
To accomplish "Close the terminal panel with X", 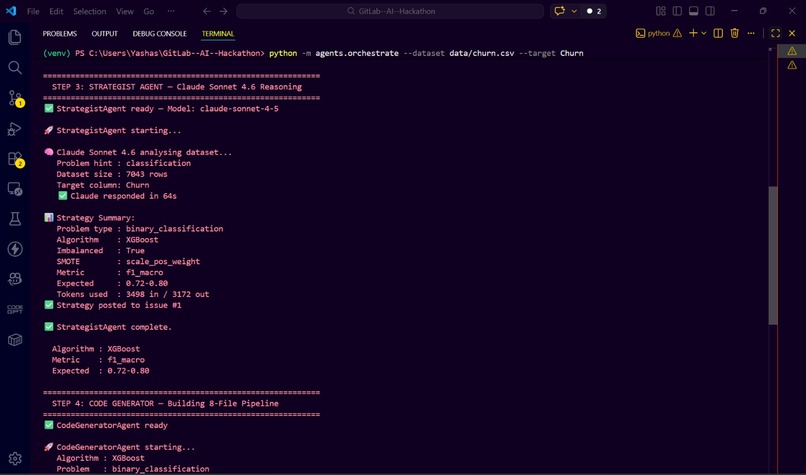I will [x=792, y=33].
